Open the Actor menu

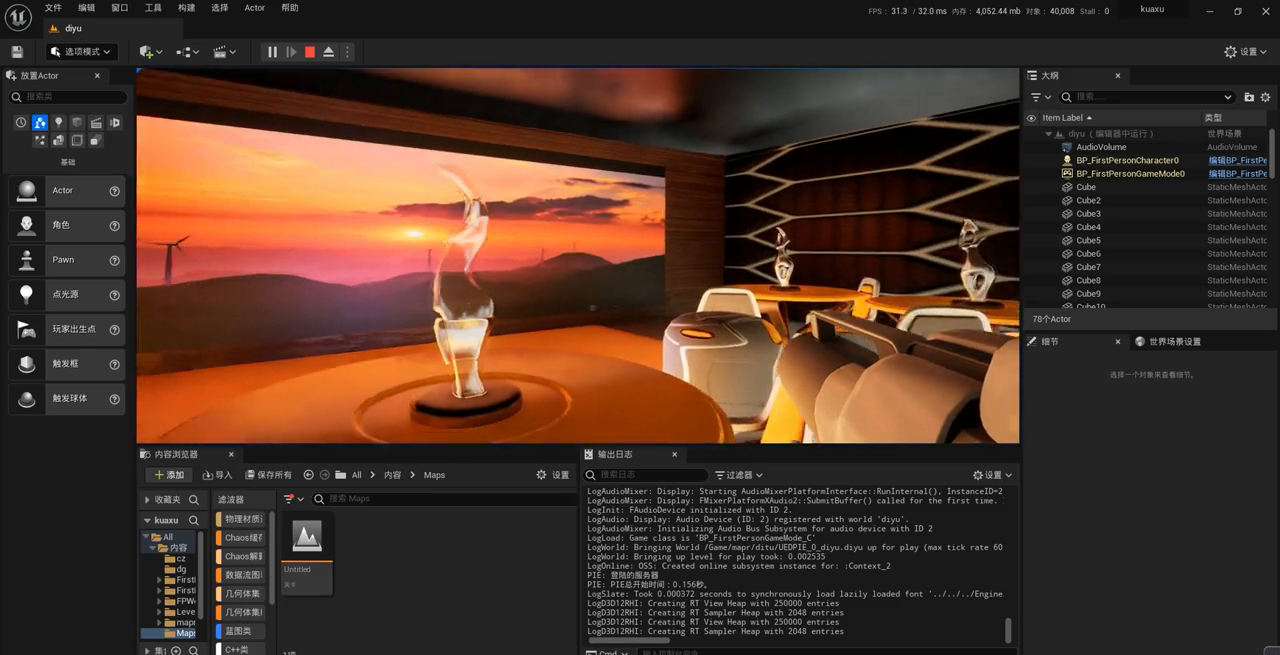255,8
